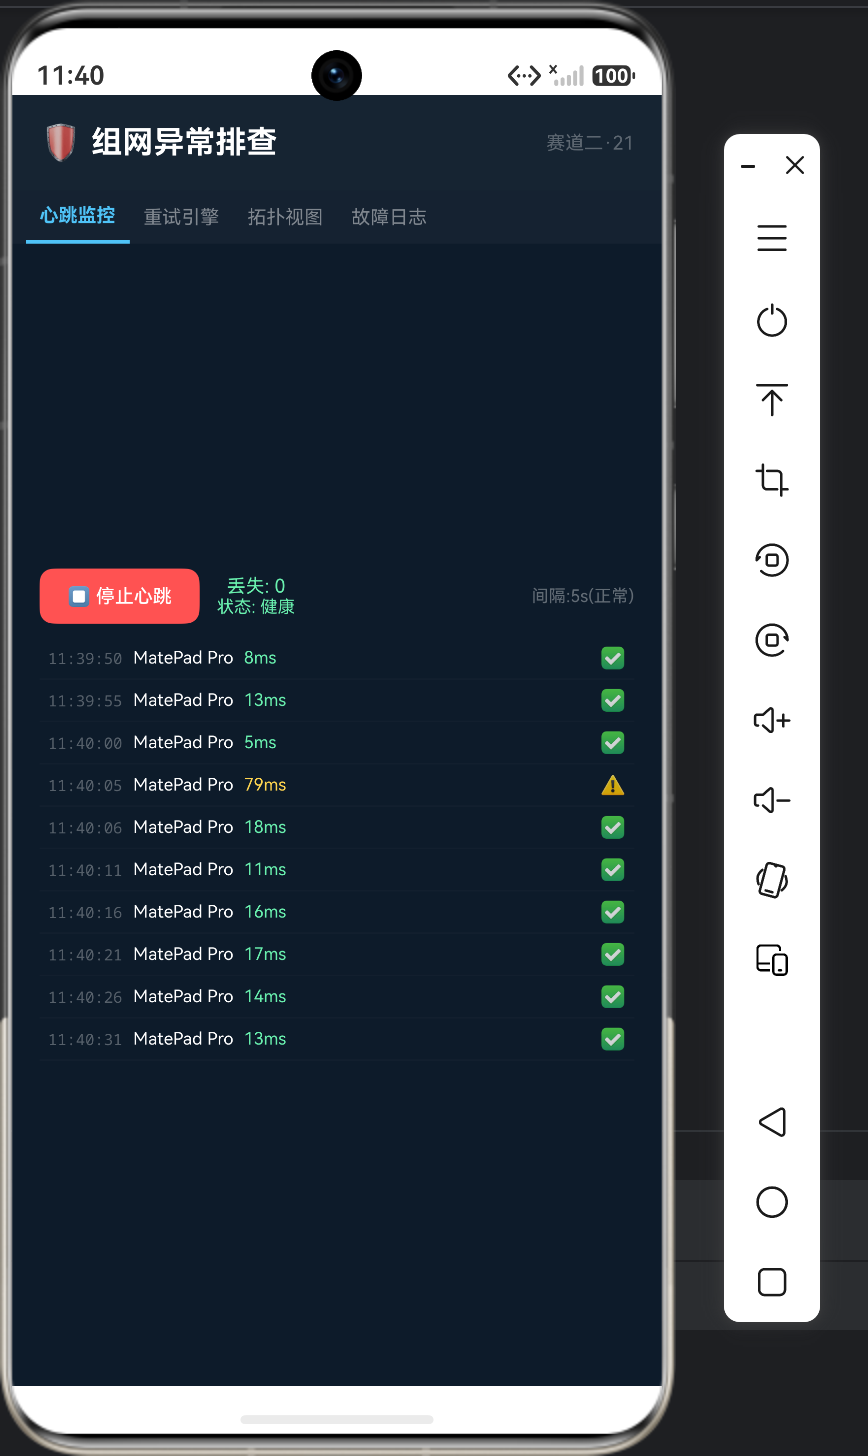Click the 11:40:31 timestamp
This screenshot has width=868, height=1456.
(85, 1040)
